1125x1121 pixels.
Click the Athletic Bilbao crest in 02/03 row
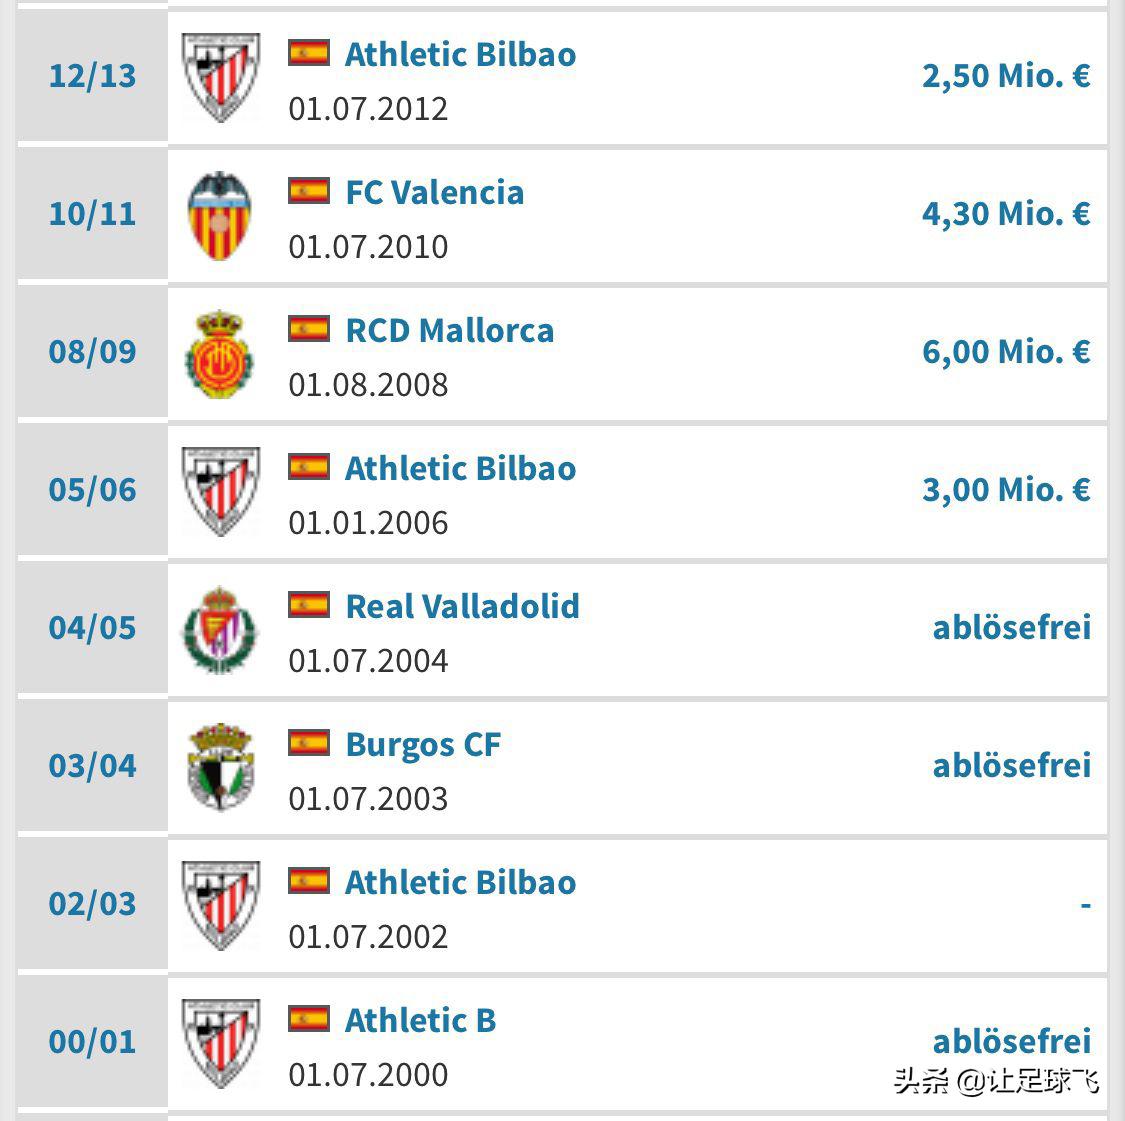point(221,905)
